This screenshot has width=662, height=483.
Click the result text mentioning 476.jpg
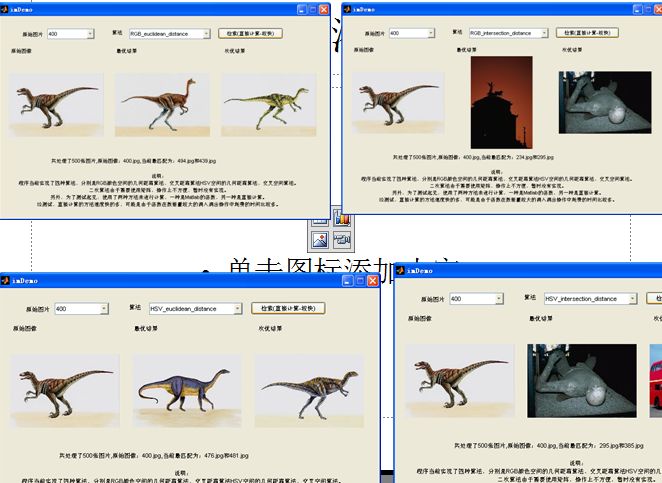pyautogui.click(x=154, y=456)
